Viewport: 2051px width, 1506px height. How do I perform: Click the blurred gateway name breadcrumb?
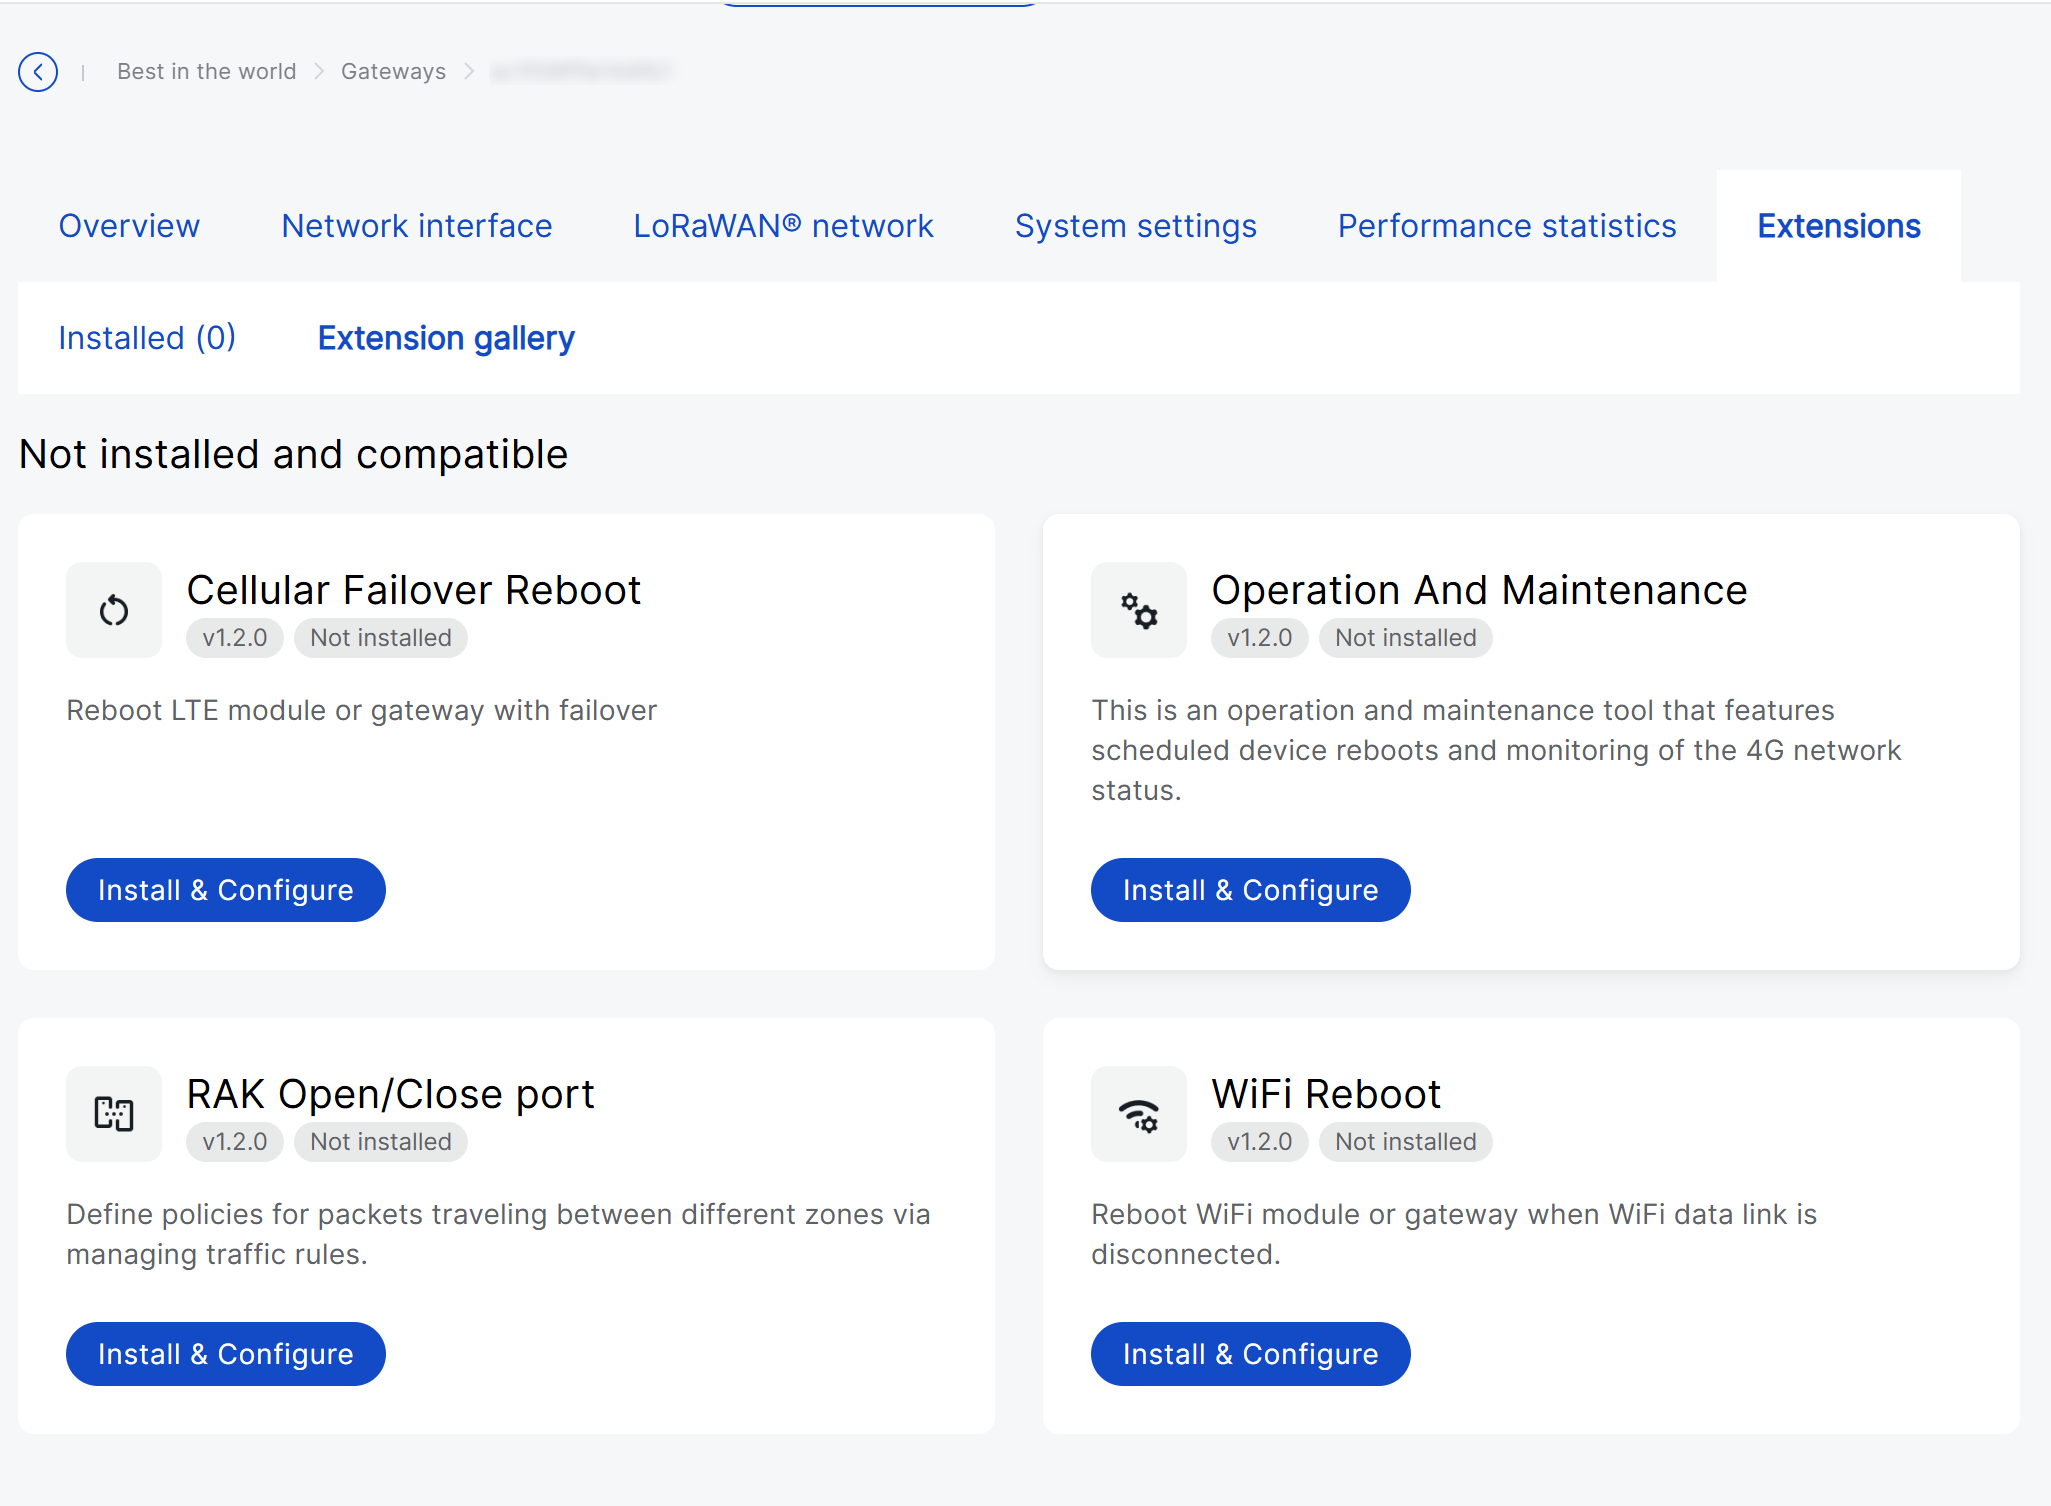point(581,72)
